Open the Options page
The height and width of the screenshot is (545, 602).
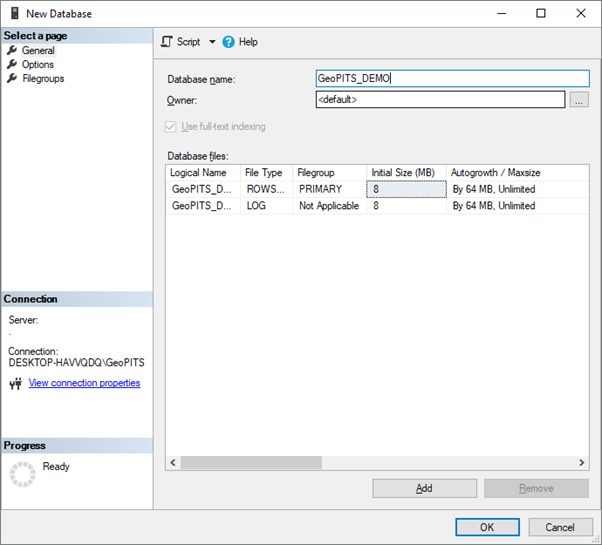pos(38,64)
